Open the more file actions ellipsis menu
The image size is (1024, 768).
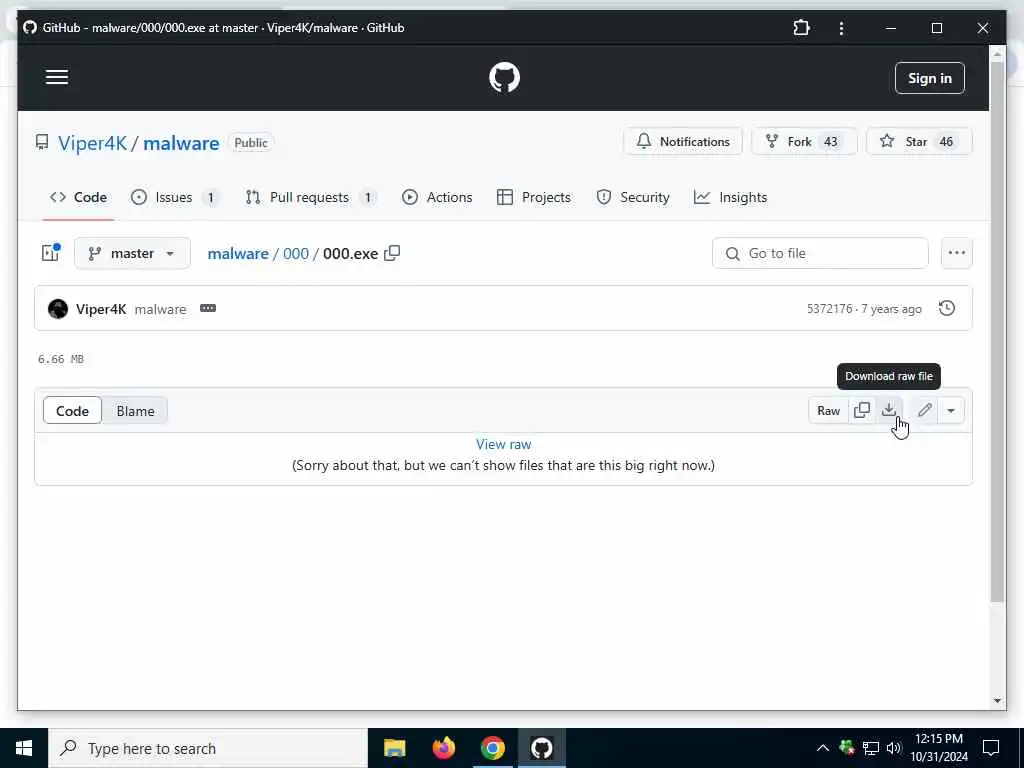tap(956, 253)
